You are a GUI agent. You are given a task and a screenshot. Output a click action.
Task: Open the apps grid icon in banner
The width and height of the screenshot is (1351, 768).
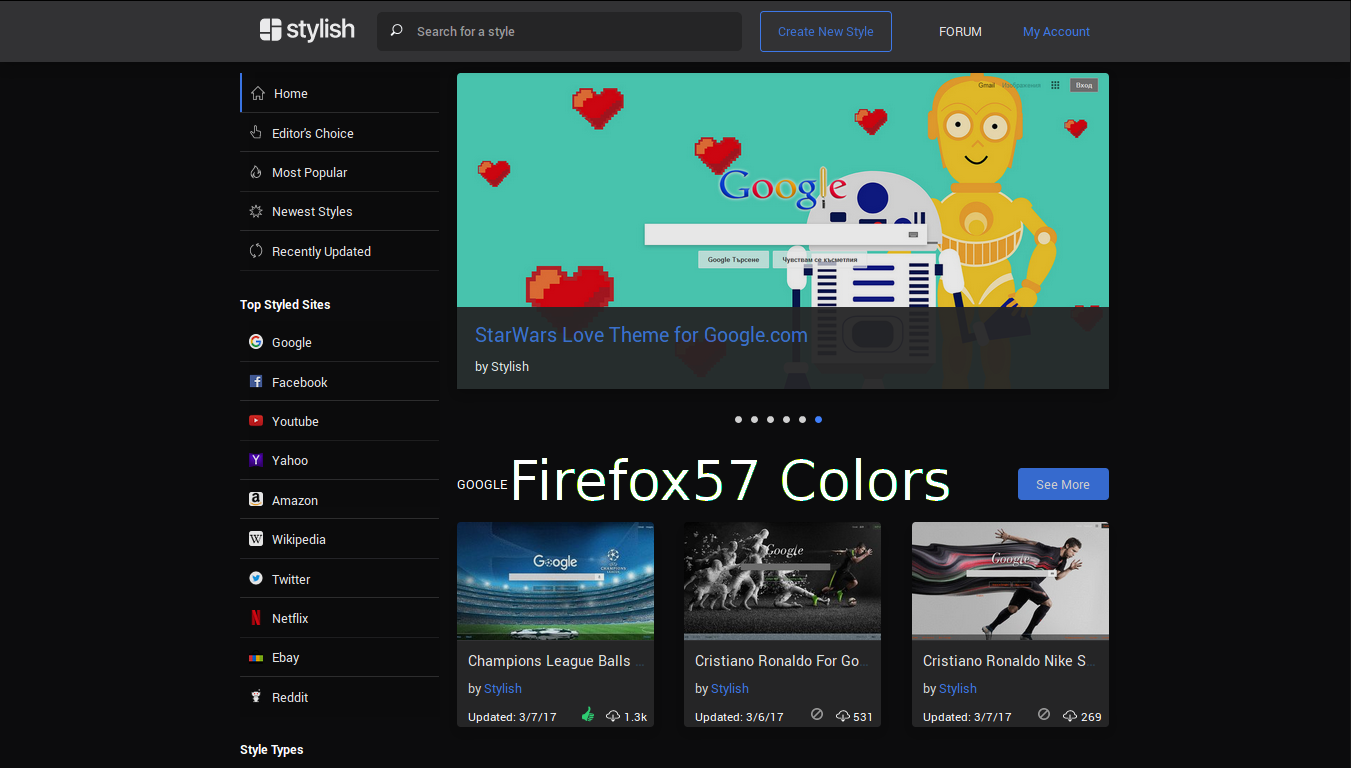point(1055,85)
